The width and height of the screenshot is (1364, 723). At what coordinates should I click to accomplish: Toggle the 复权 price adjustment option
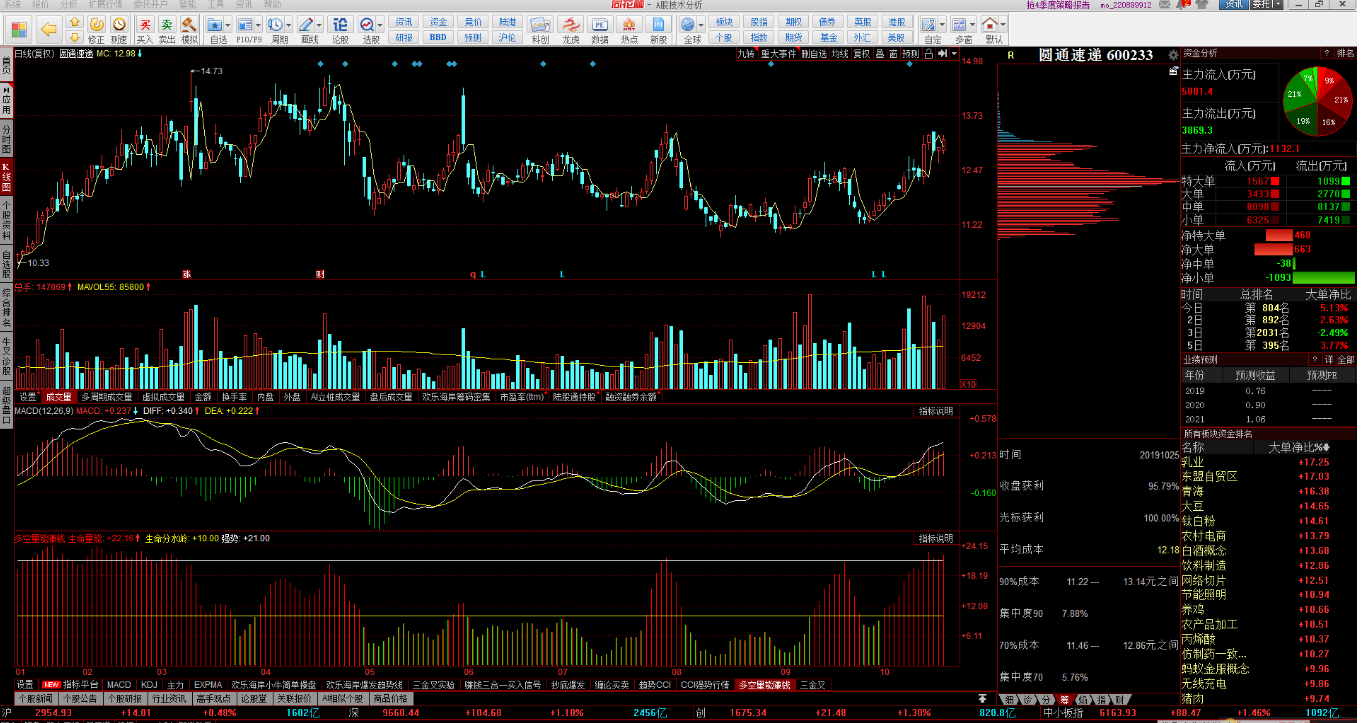(861, 54)
